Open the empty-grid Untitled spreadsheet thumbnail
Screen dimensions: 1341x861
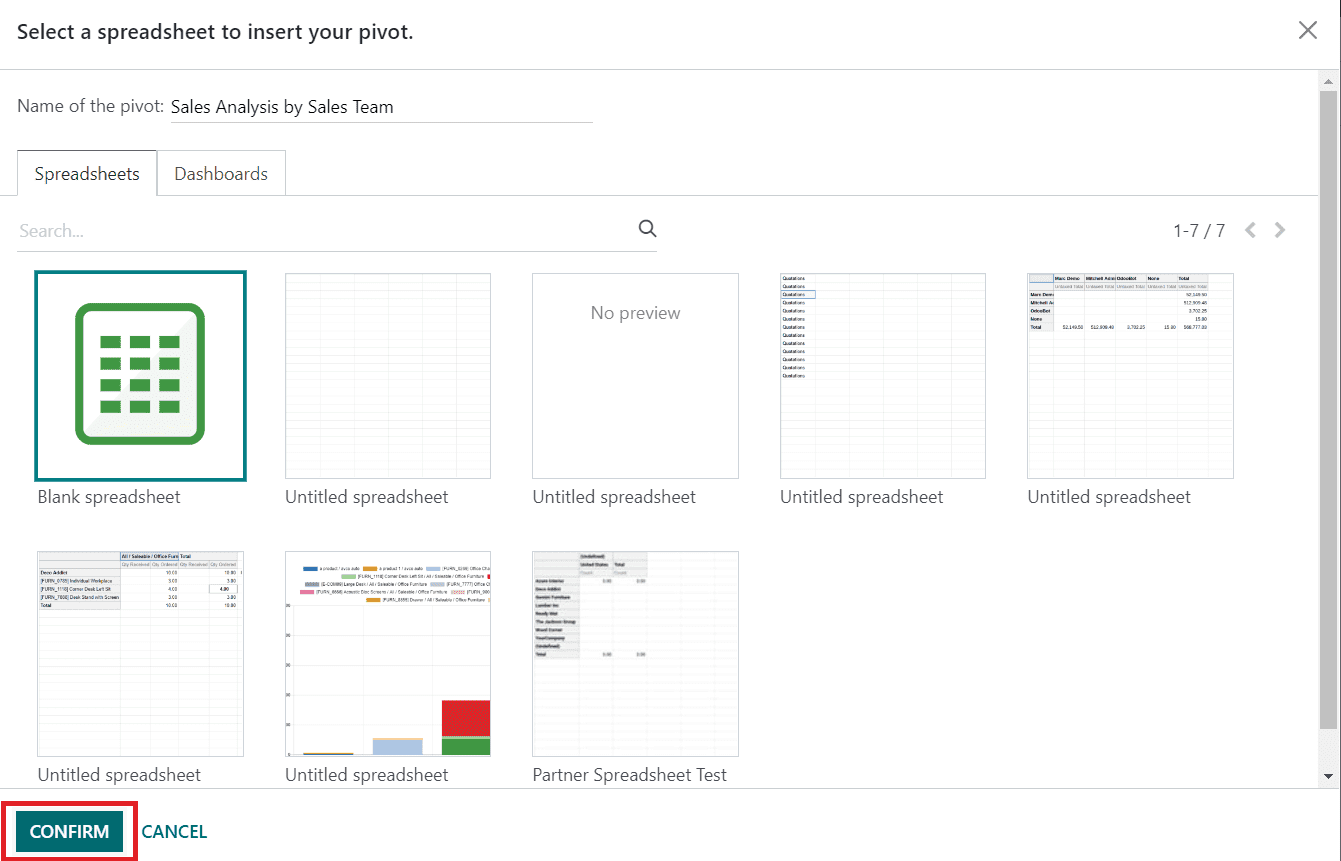click(388, 375)
